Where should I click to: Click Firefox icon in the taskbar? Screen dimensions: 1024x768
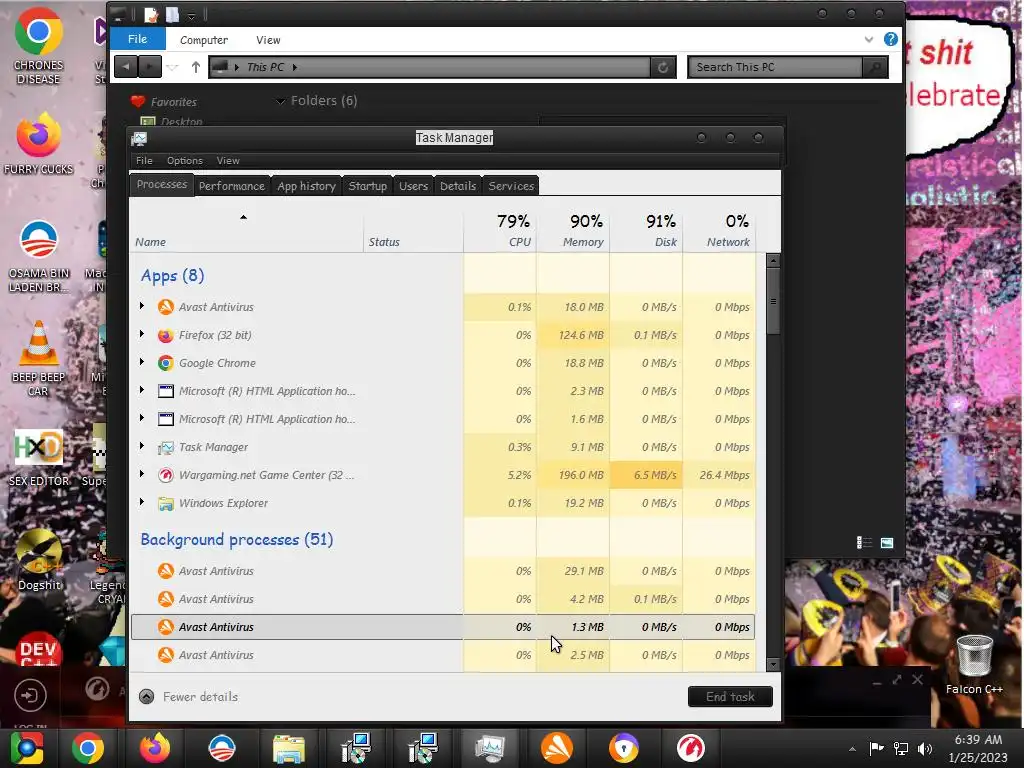(x=155, y=748)
